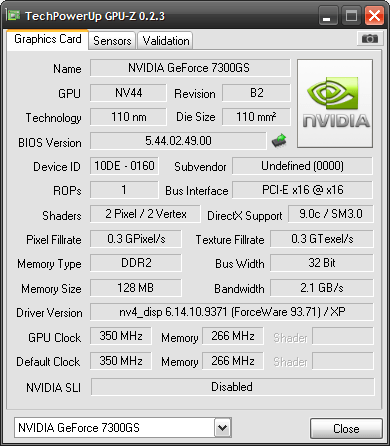Click the Subvendor label
Viewport: 390px width, 446px height.
[x=200, y=167]
